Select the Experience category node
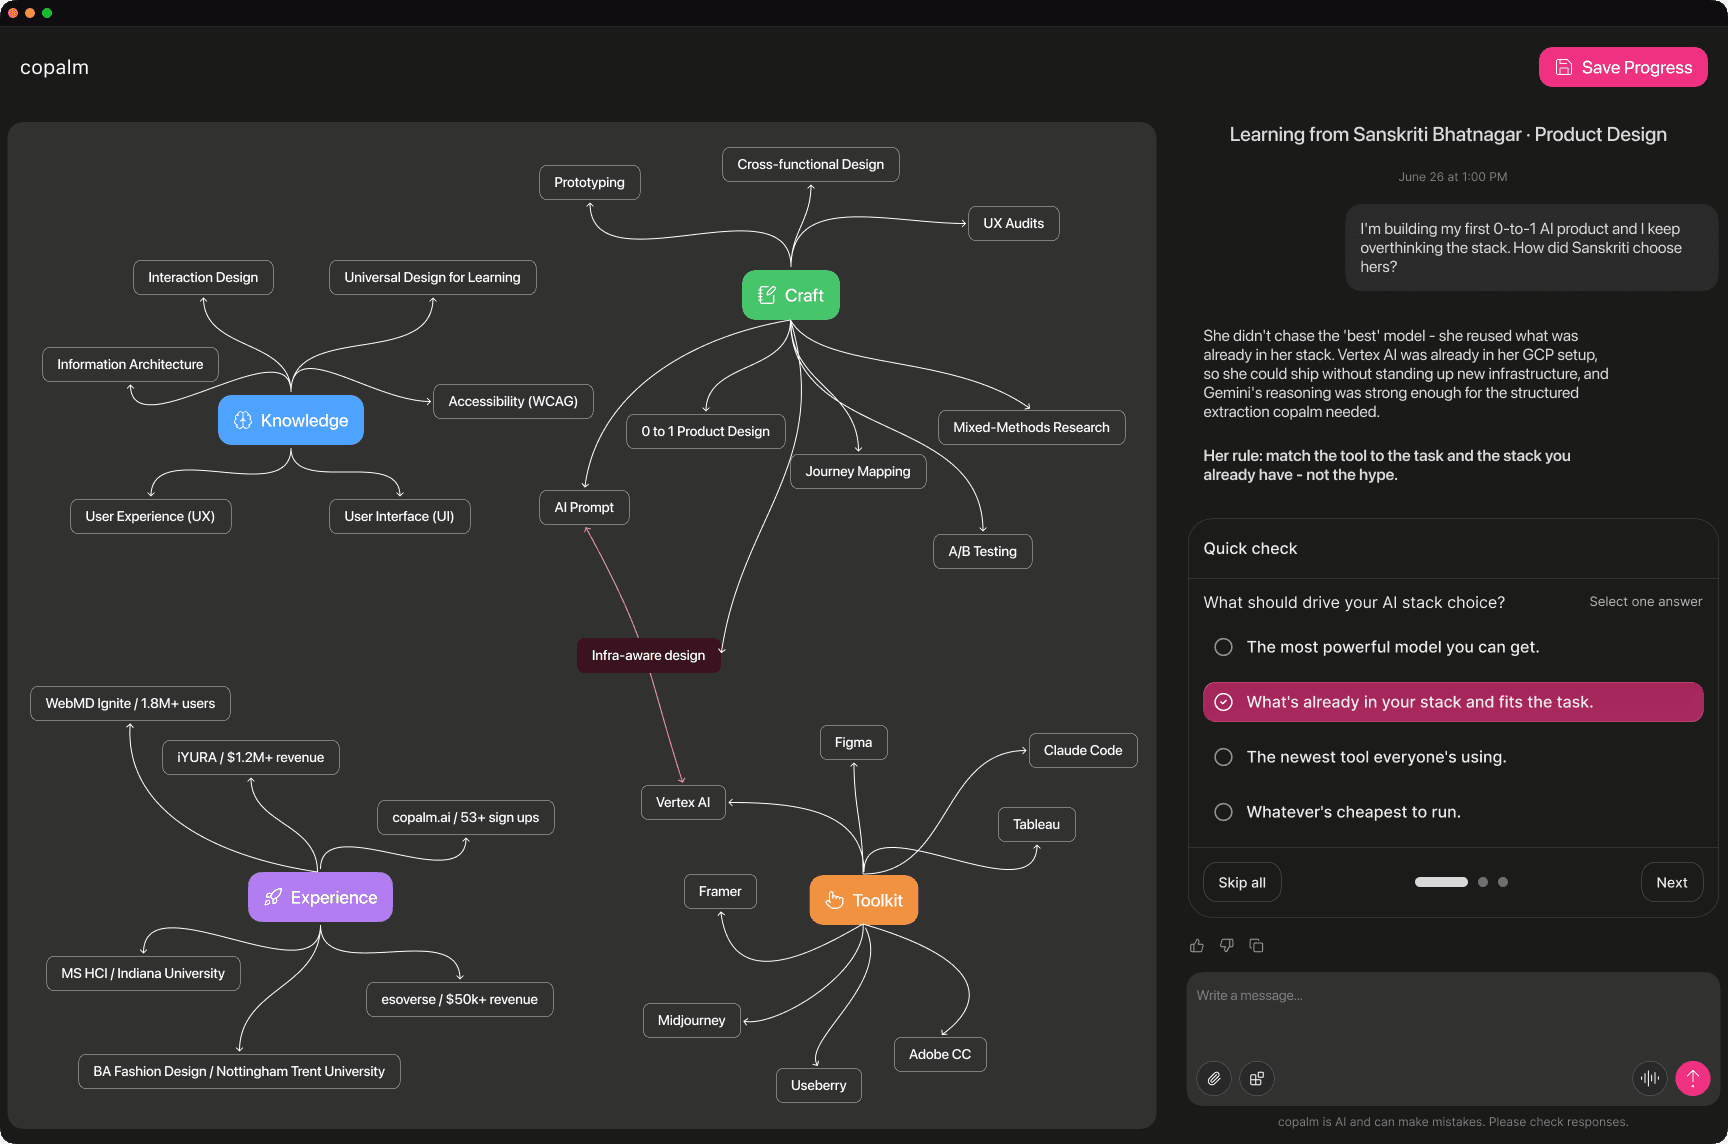Viewport: 1728px width, 1144px height. coord(320,897)
